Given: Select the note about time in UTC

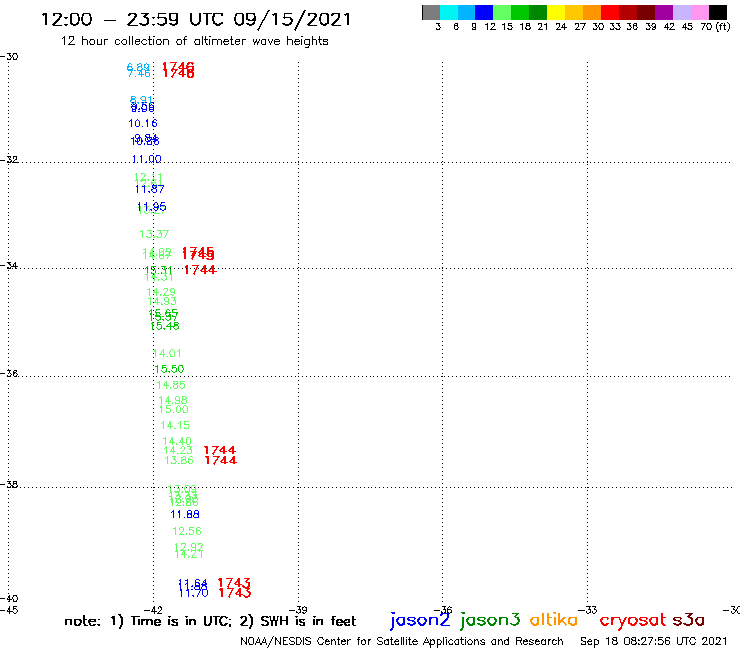Looking at the screenshot, I should (x=210, y=621).
